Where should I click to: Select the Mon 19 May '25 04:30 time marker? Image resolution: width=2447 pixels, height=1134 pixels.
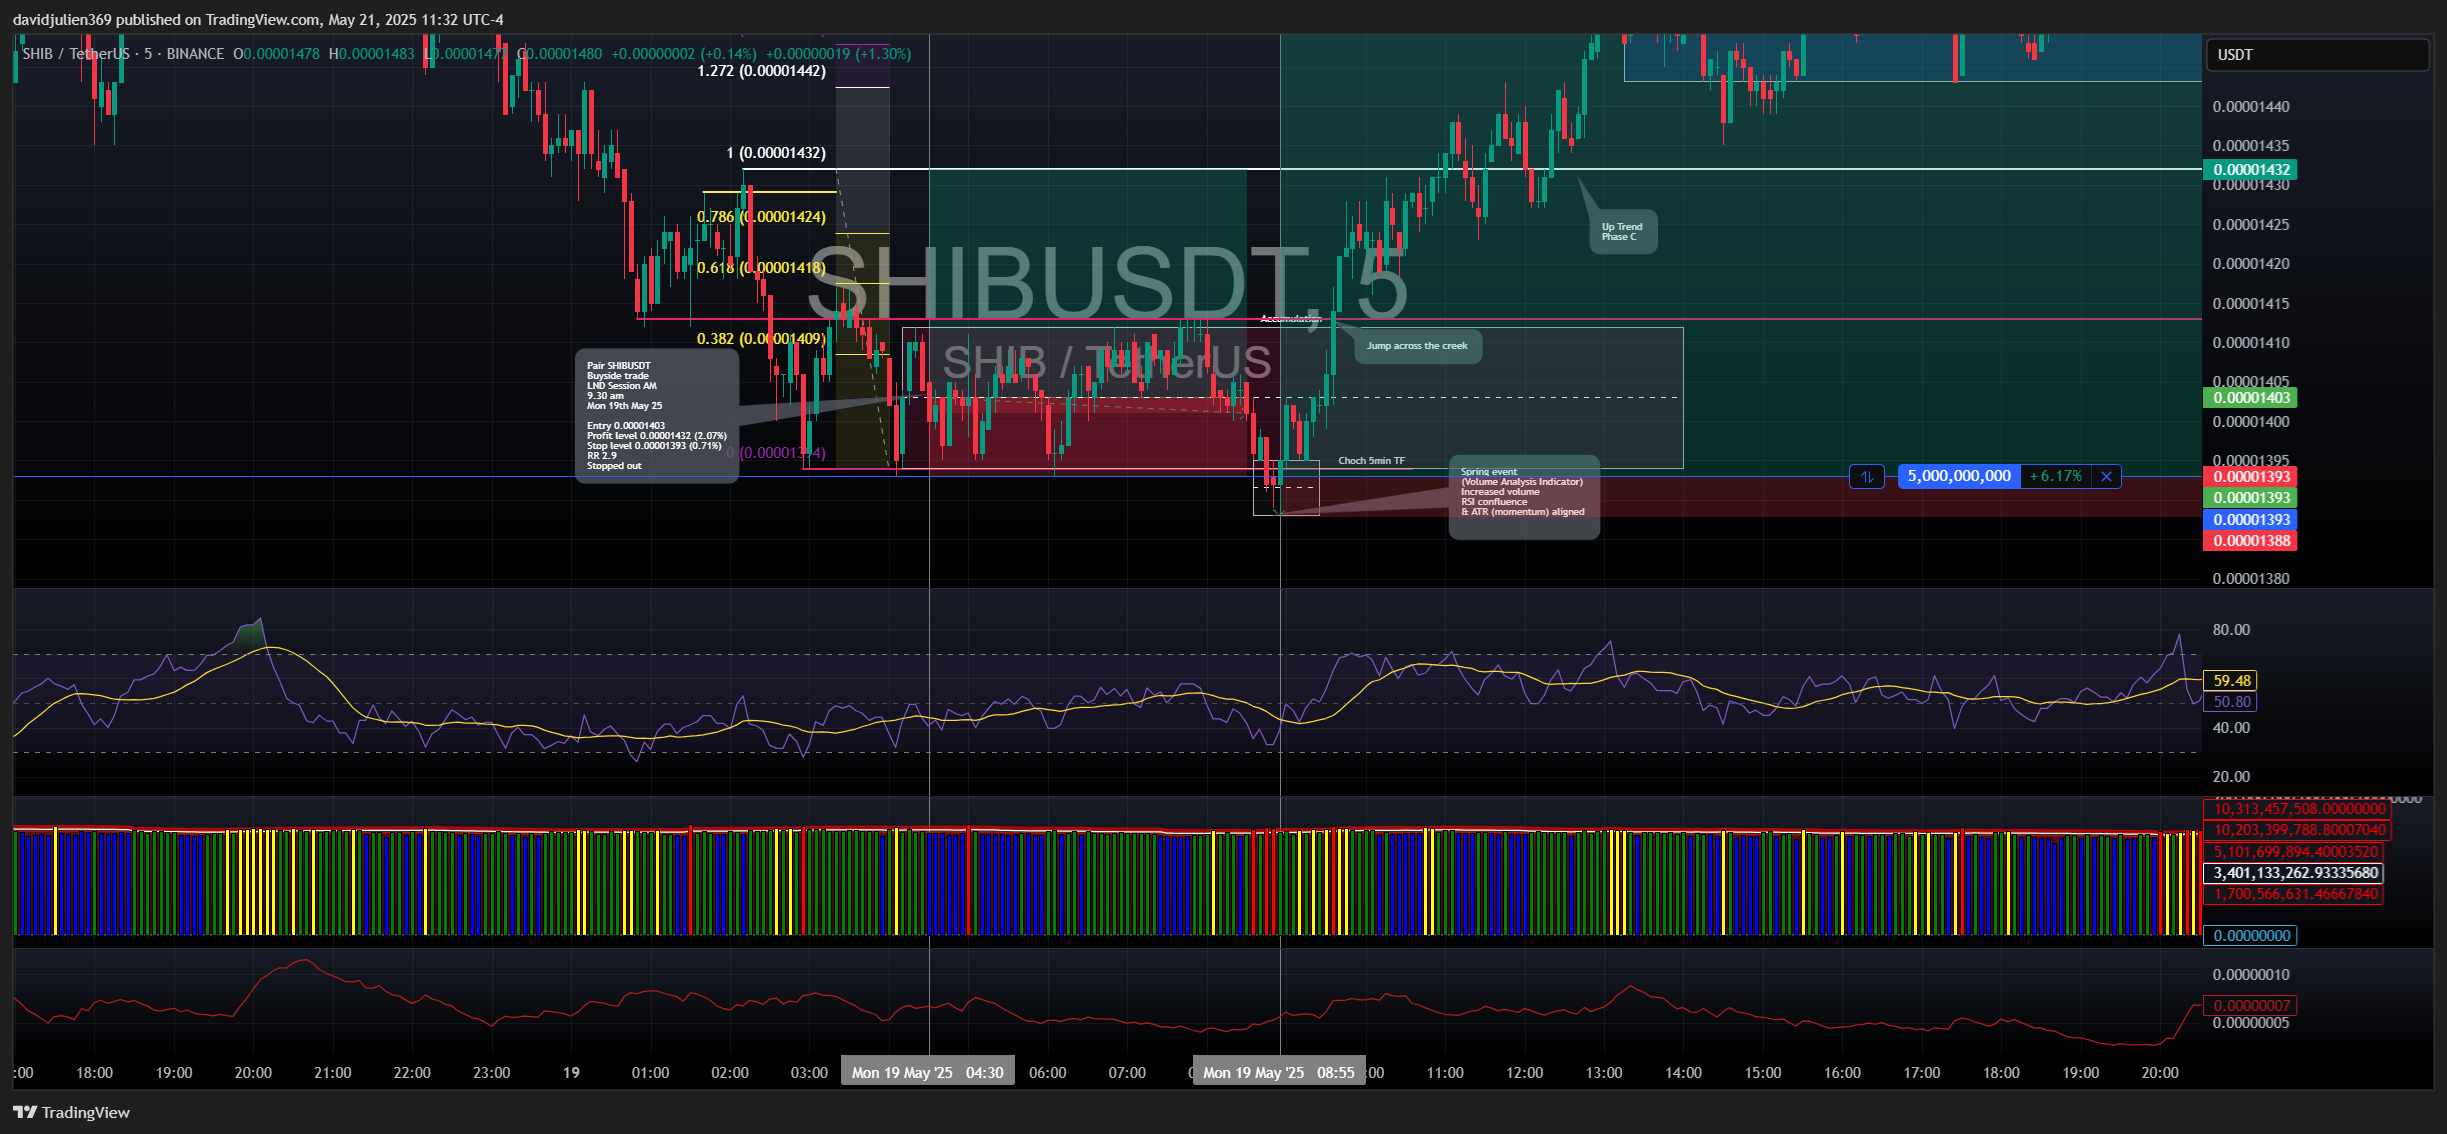click(x=927, y=1072)
